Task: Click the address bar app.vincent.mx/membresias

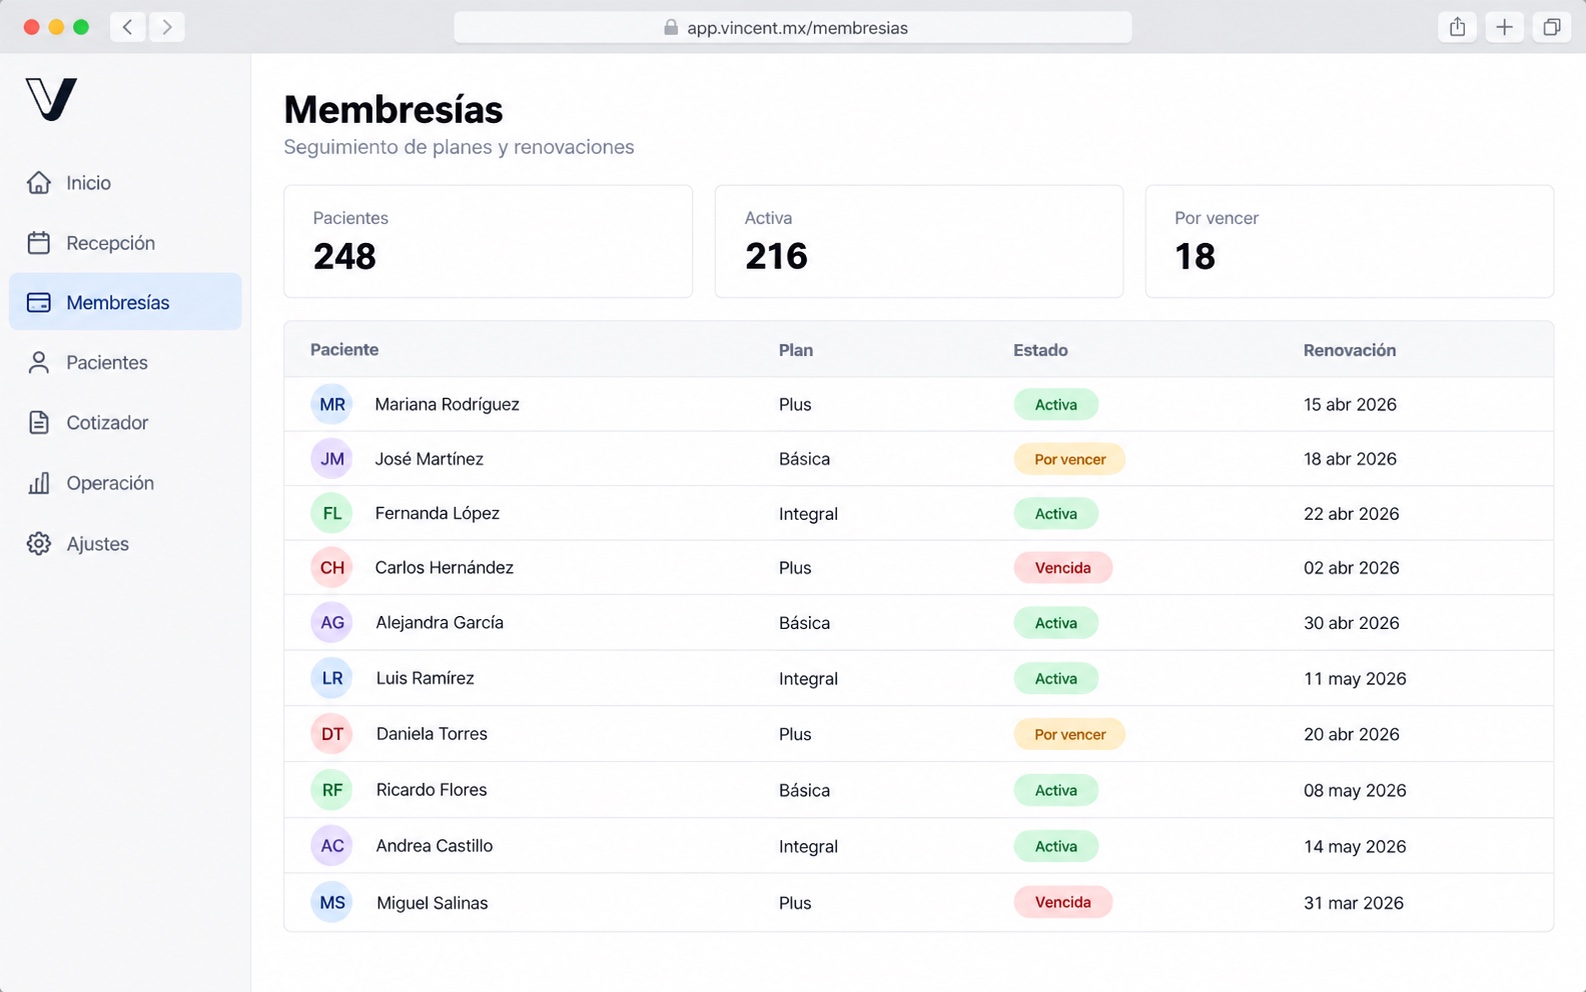Action: [x=793, y=27]
